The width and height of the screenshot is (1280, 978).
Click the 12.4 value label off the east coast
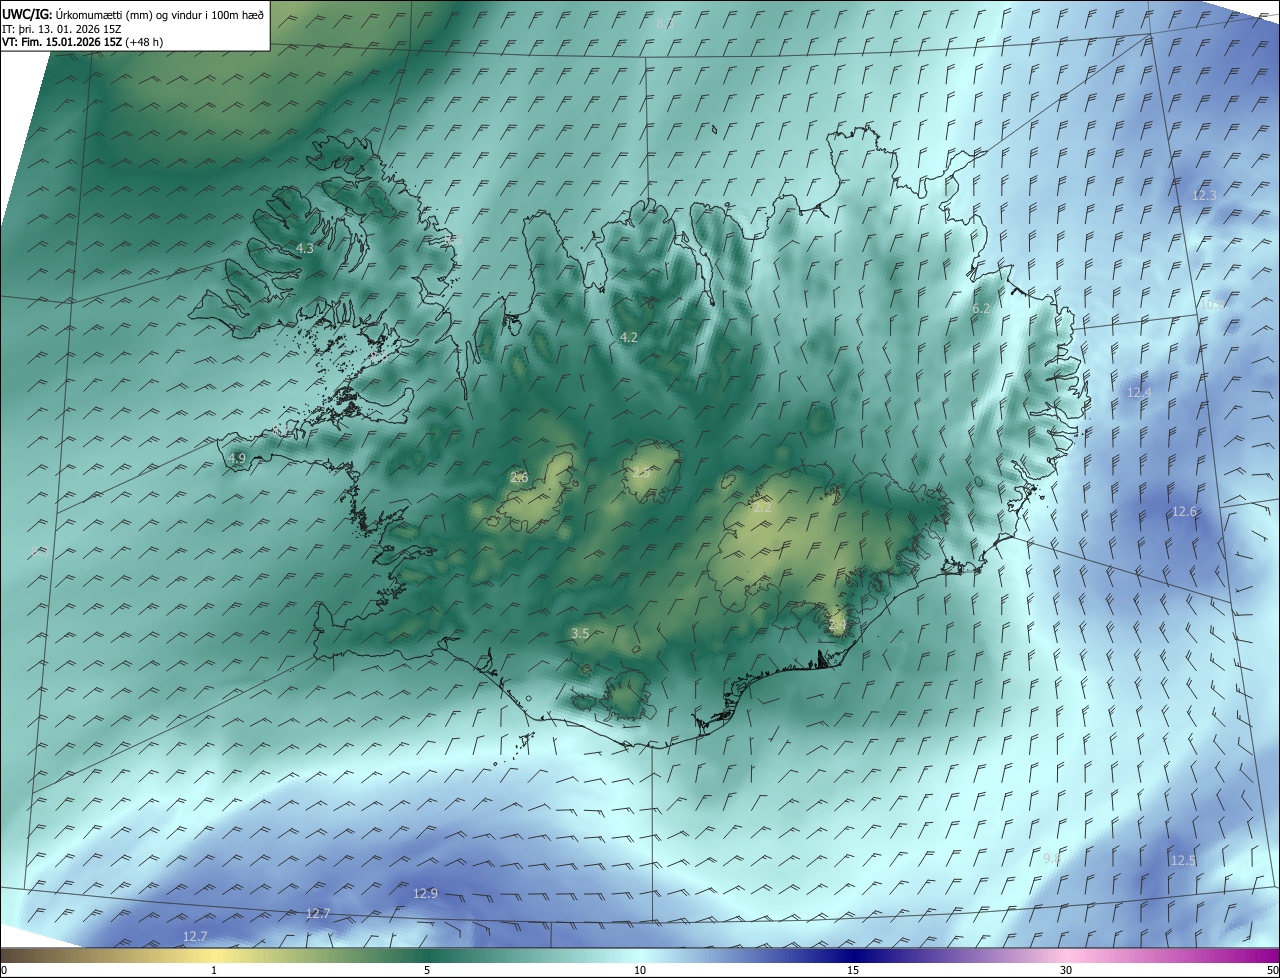click(x=1139, y=393)
